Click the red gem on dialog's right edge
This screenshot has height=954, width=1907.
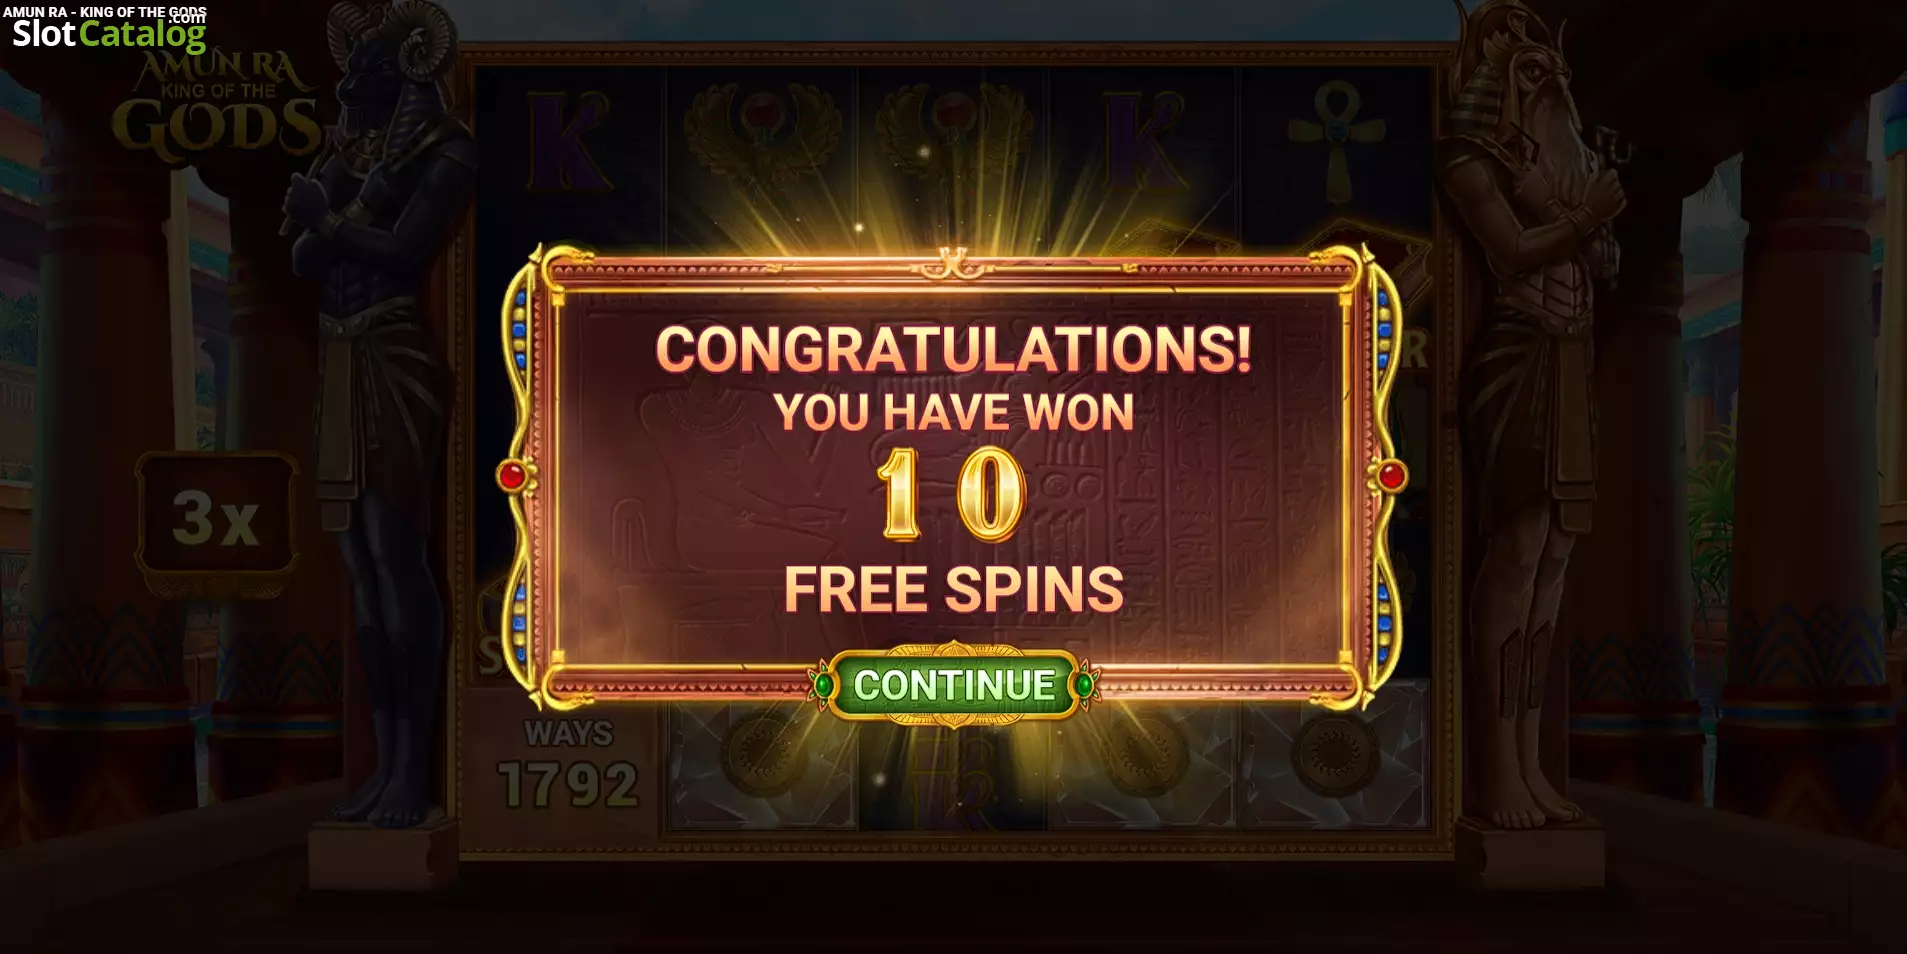pyautogui.click(x=1391, y=476)
